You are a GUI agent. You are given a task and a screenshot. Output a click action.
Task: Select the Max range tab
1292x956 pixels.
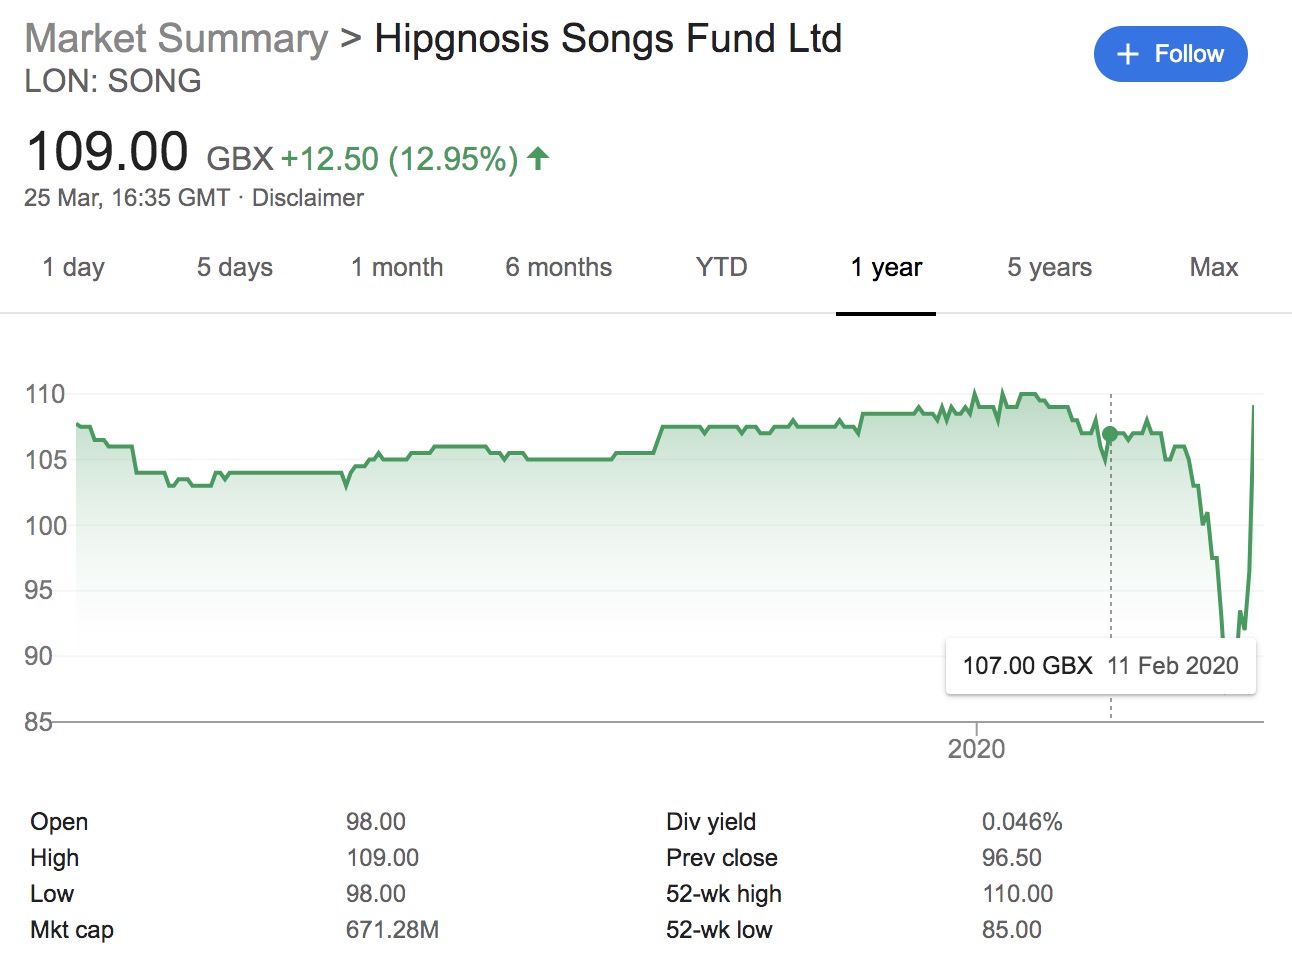[1213, 268]
